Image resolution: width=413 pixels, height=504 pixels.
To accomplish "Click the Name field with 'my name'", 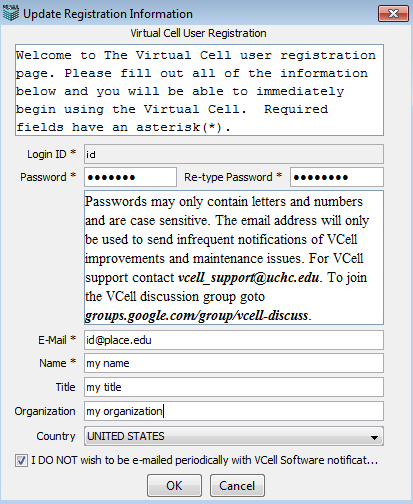I will tap(234, 363).
